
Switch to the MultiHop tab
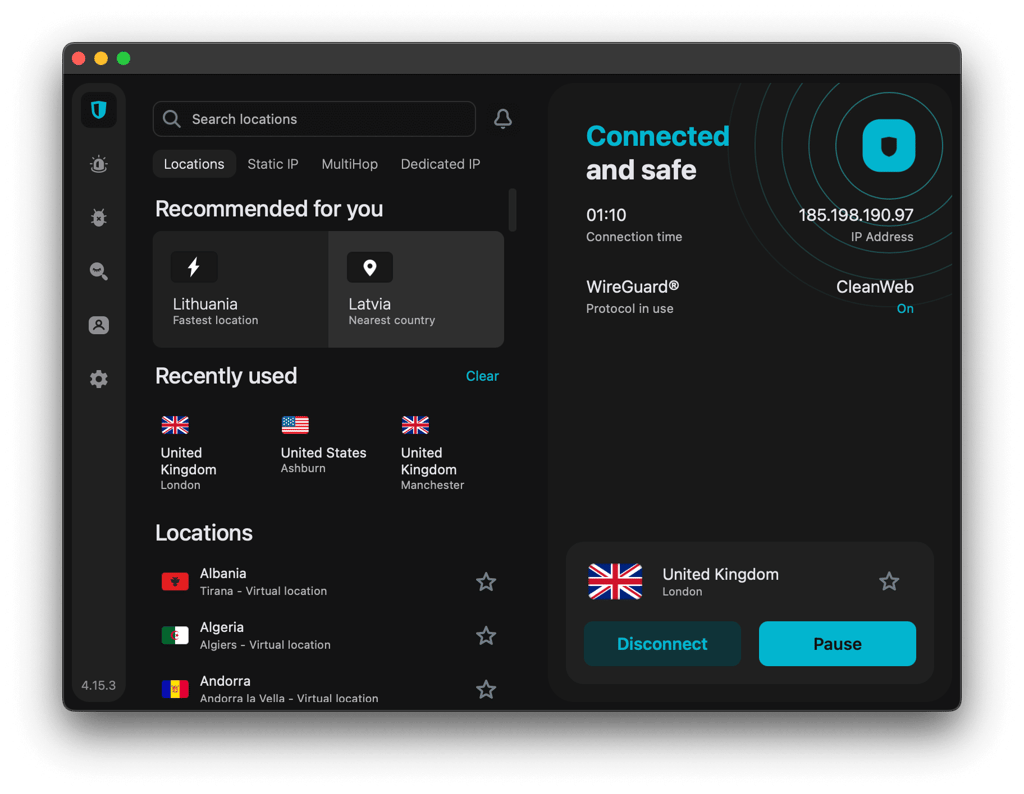pos(349,164)
